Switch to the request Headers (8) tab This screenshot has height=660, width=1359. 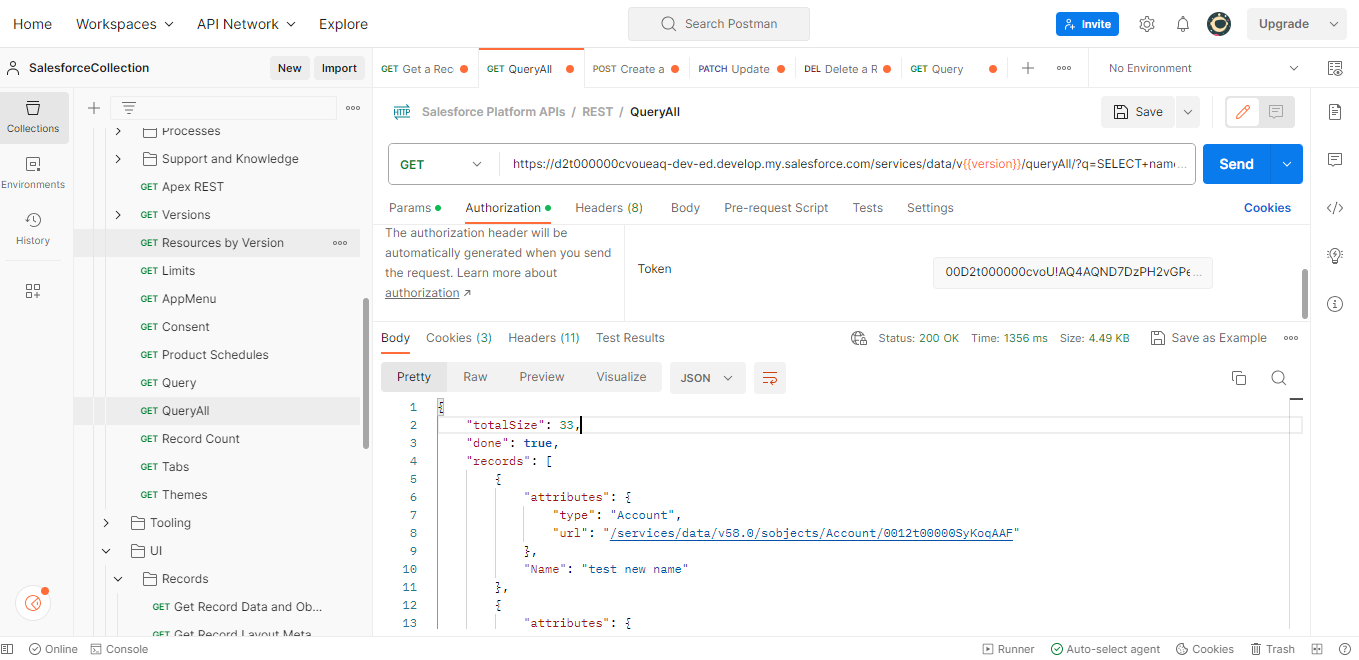(x=609, y=208)
